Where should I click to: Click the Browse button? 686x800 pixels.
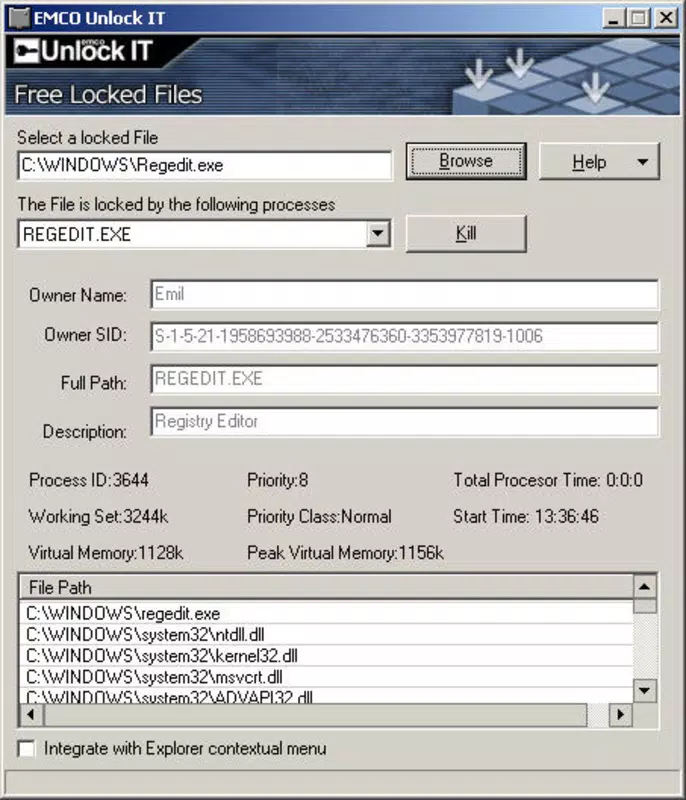coord(466,161)
